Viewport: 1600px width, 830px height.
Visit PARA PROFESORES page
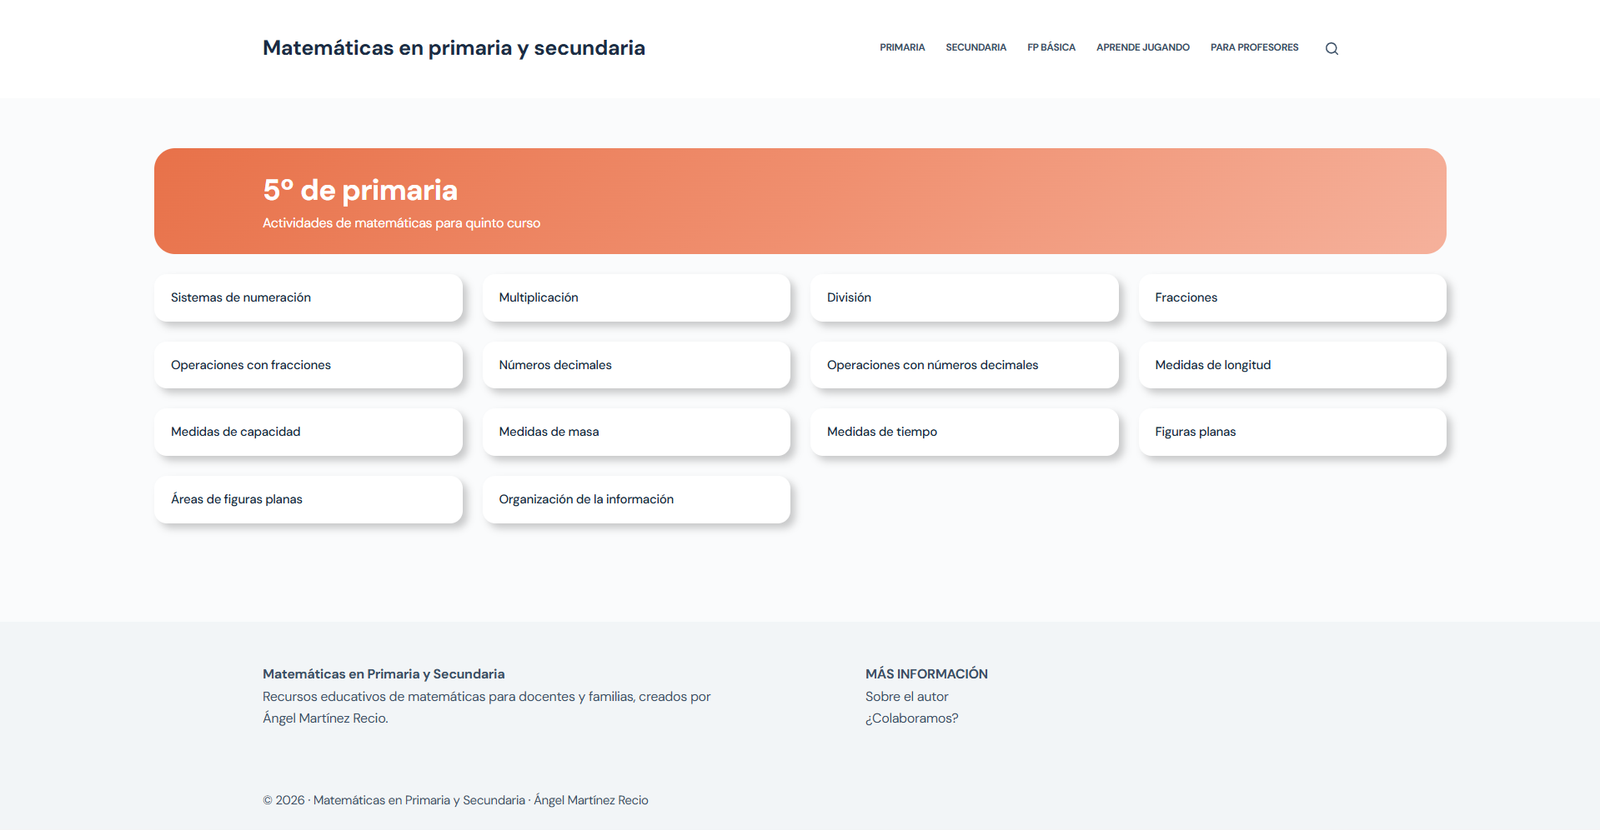pyautogui.click(x=1254, y=47)
